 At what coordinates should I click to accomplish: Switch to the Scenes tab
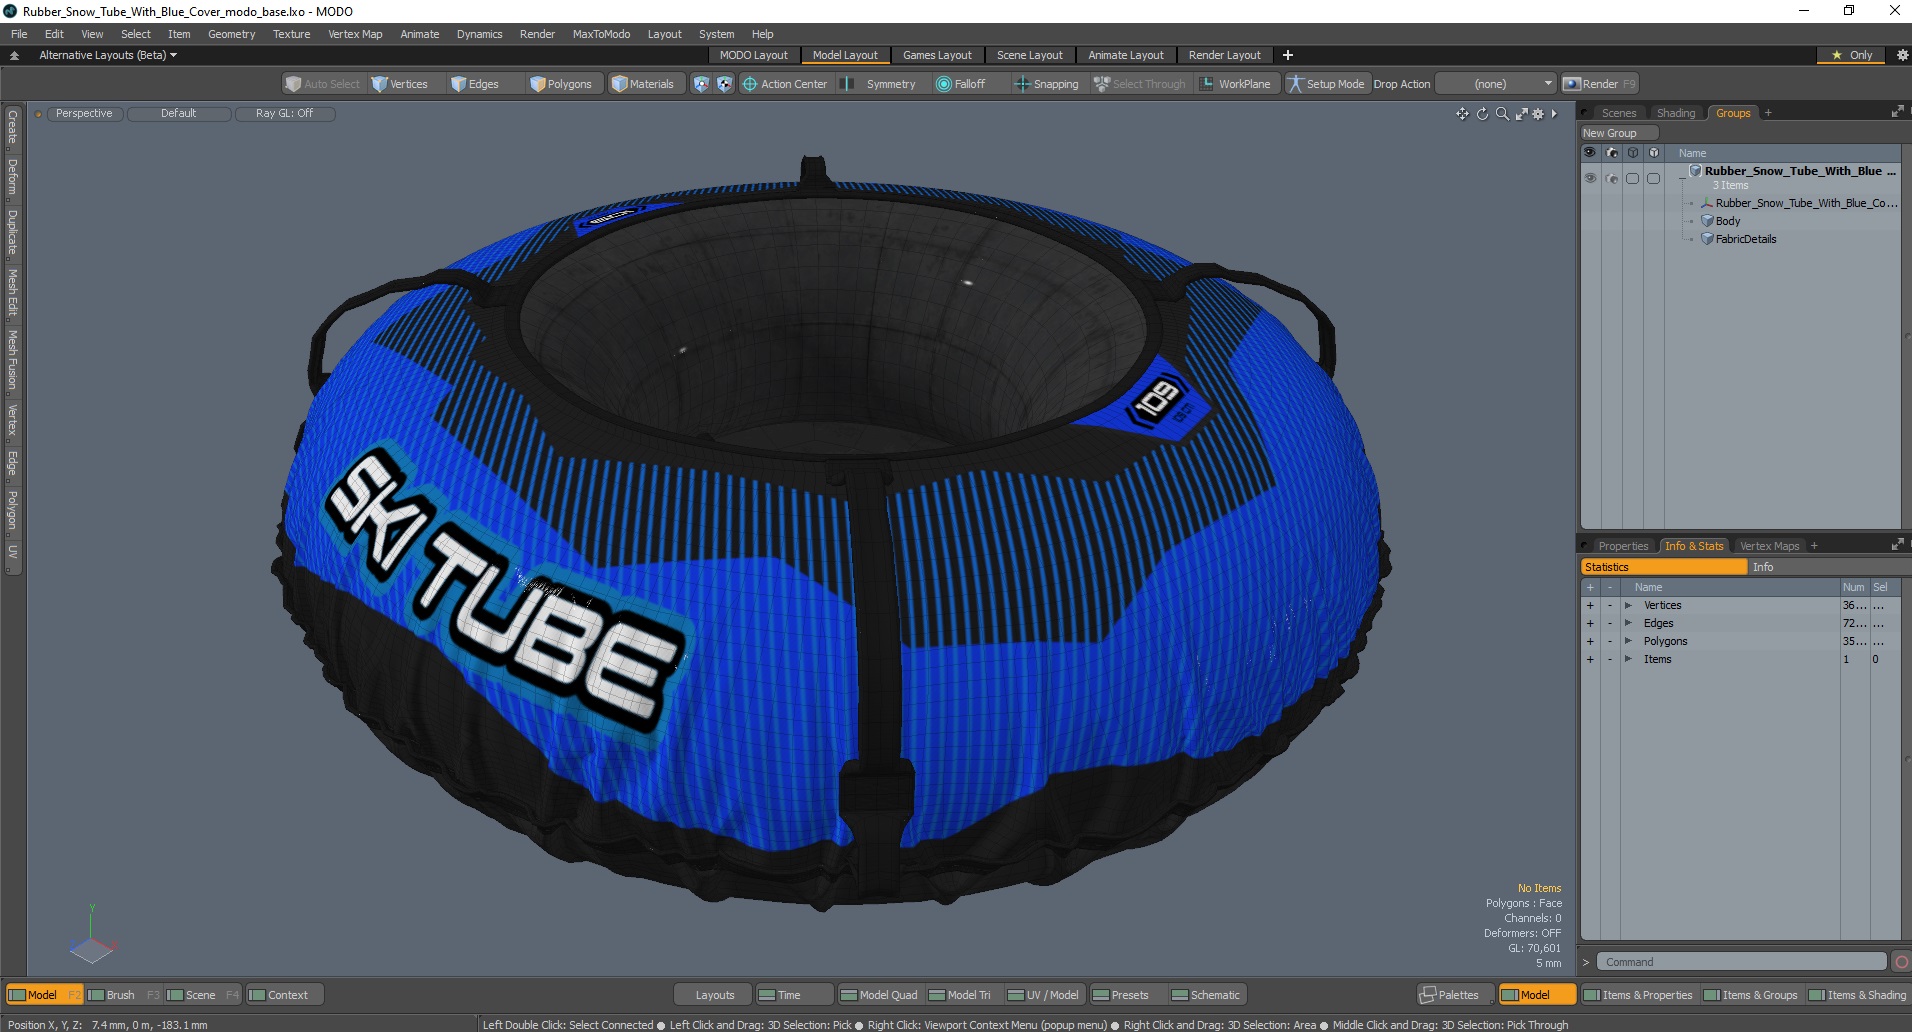coord(1618,113)
